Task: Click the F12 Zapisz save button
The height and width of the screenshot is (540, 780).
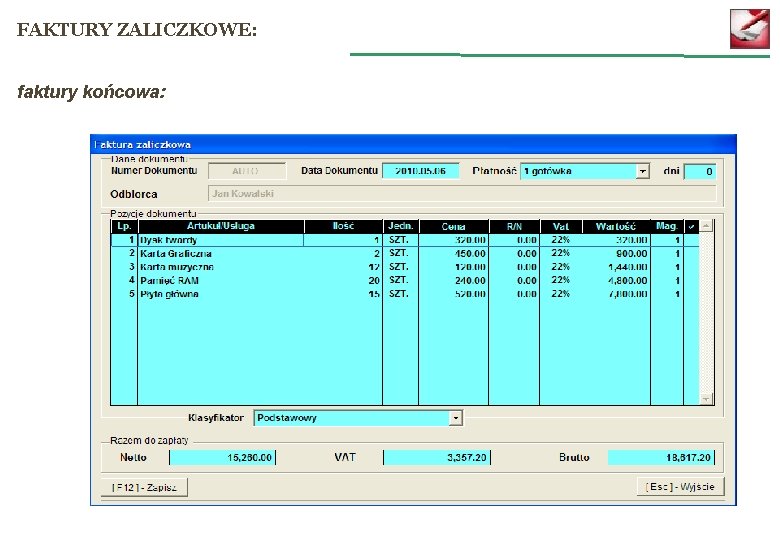Action: 144,487
